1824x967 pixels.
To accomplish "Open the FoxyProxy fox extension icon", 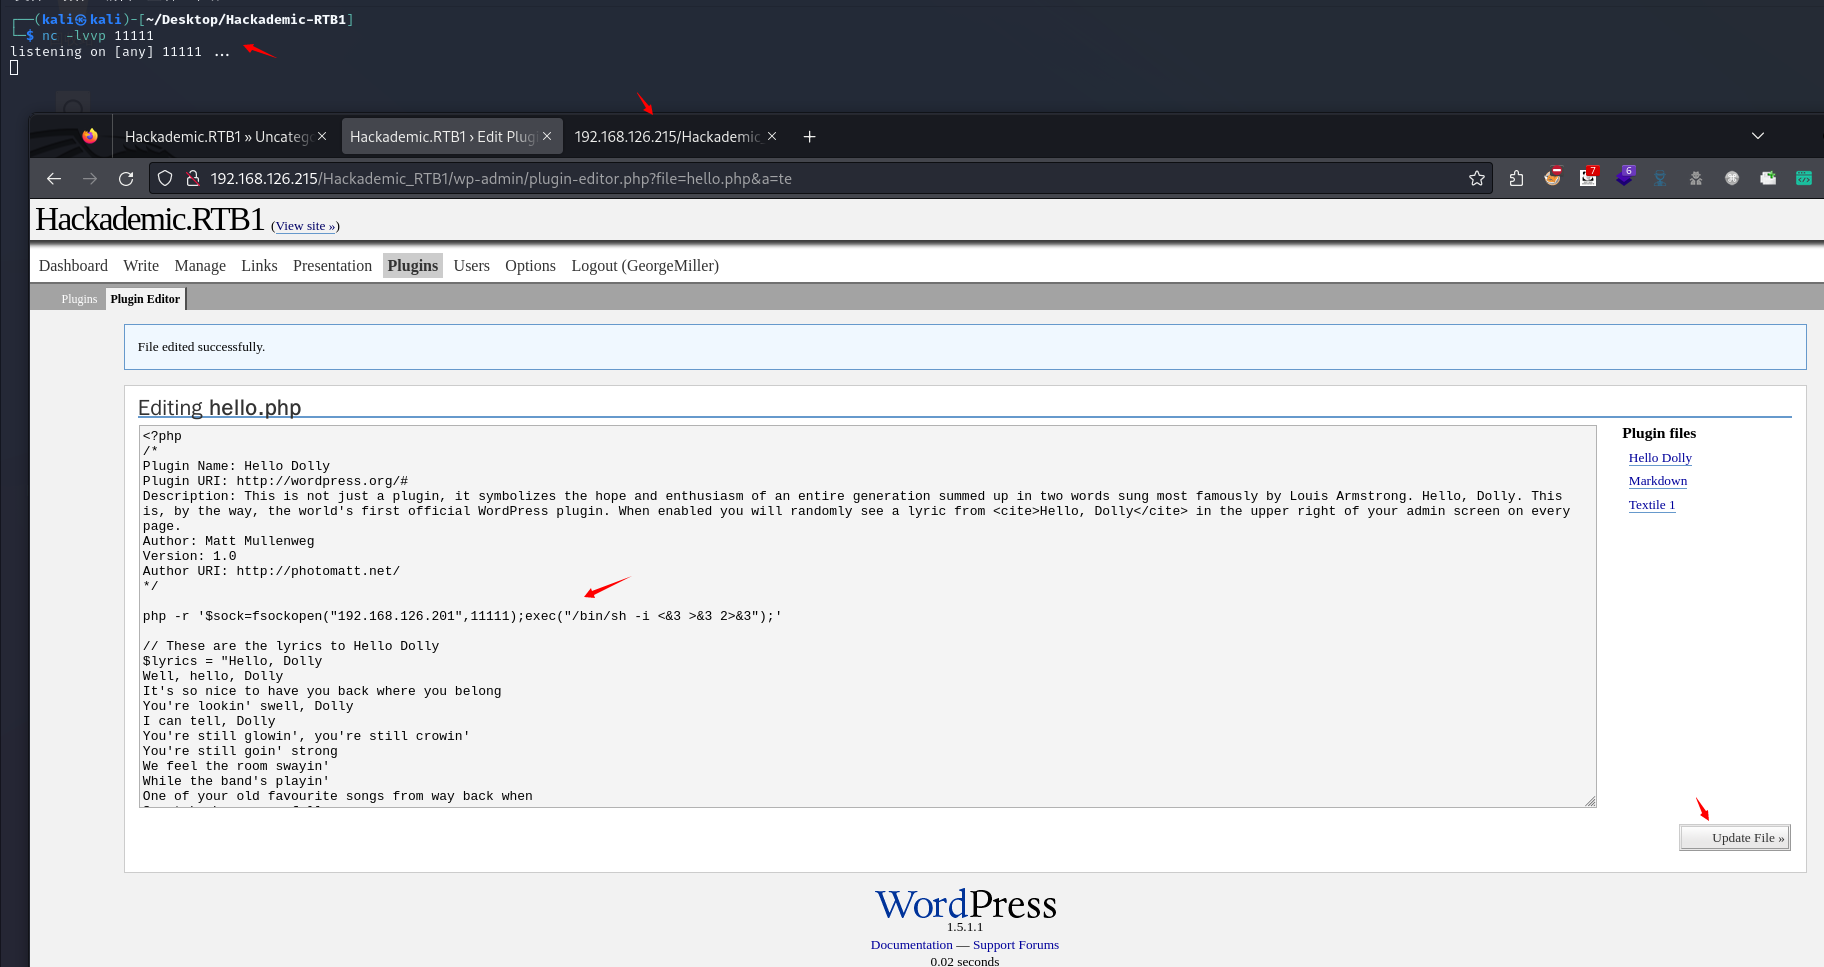I will 1552,177.
